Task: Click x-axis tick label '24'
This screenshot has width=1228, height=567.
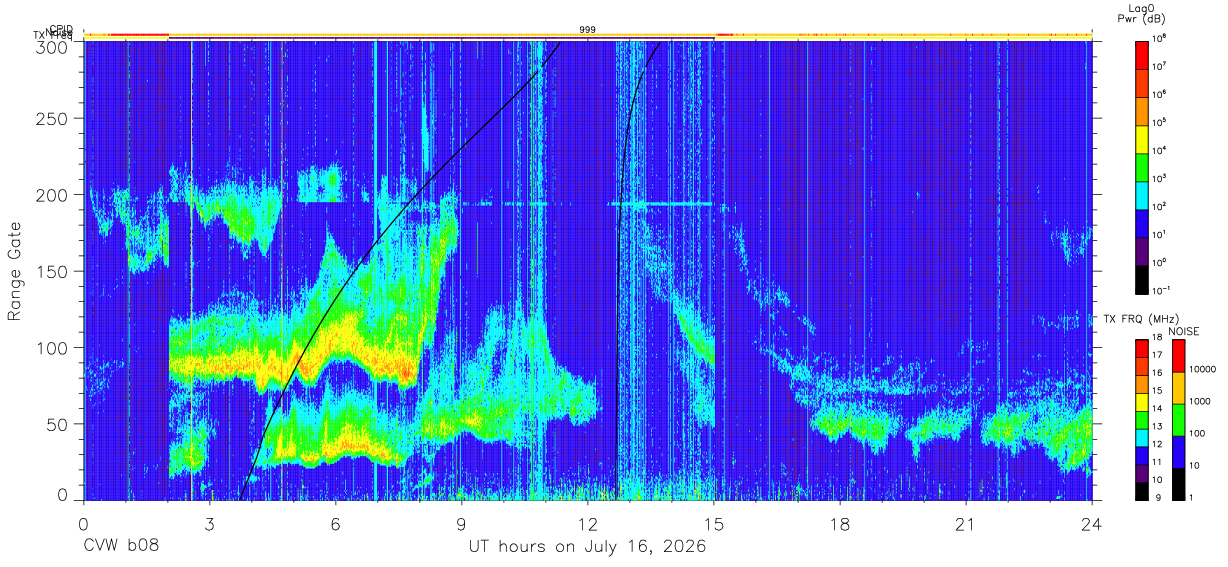Action: point(1092,524)
